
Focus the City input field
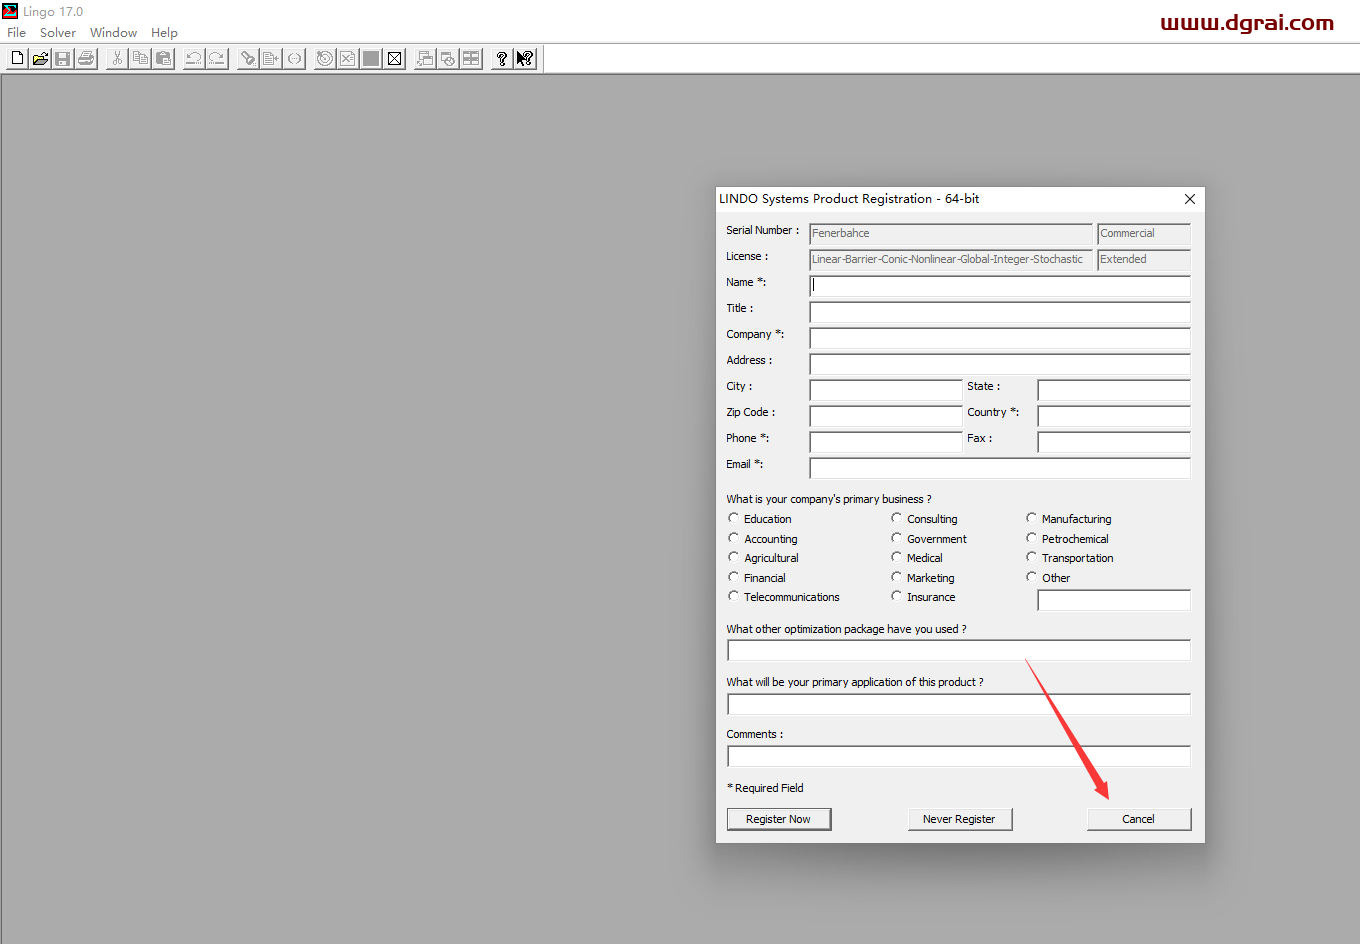pyautogui.click(x=886, y=390)
